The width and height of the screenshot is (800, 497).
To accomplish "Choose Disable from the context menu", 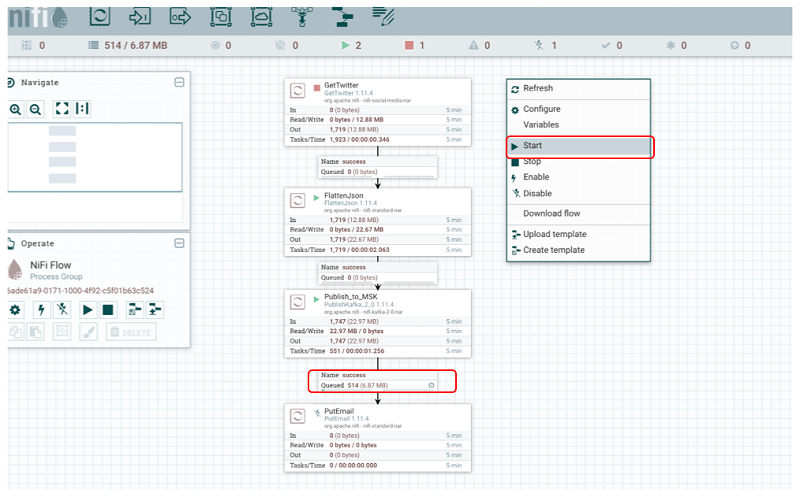I will (579, 193).
